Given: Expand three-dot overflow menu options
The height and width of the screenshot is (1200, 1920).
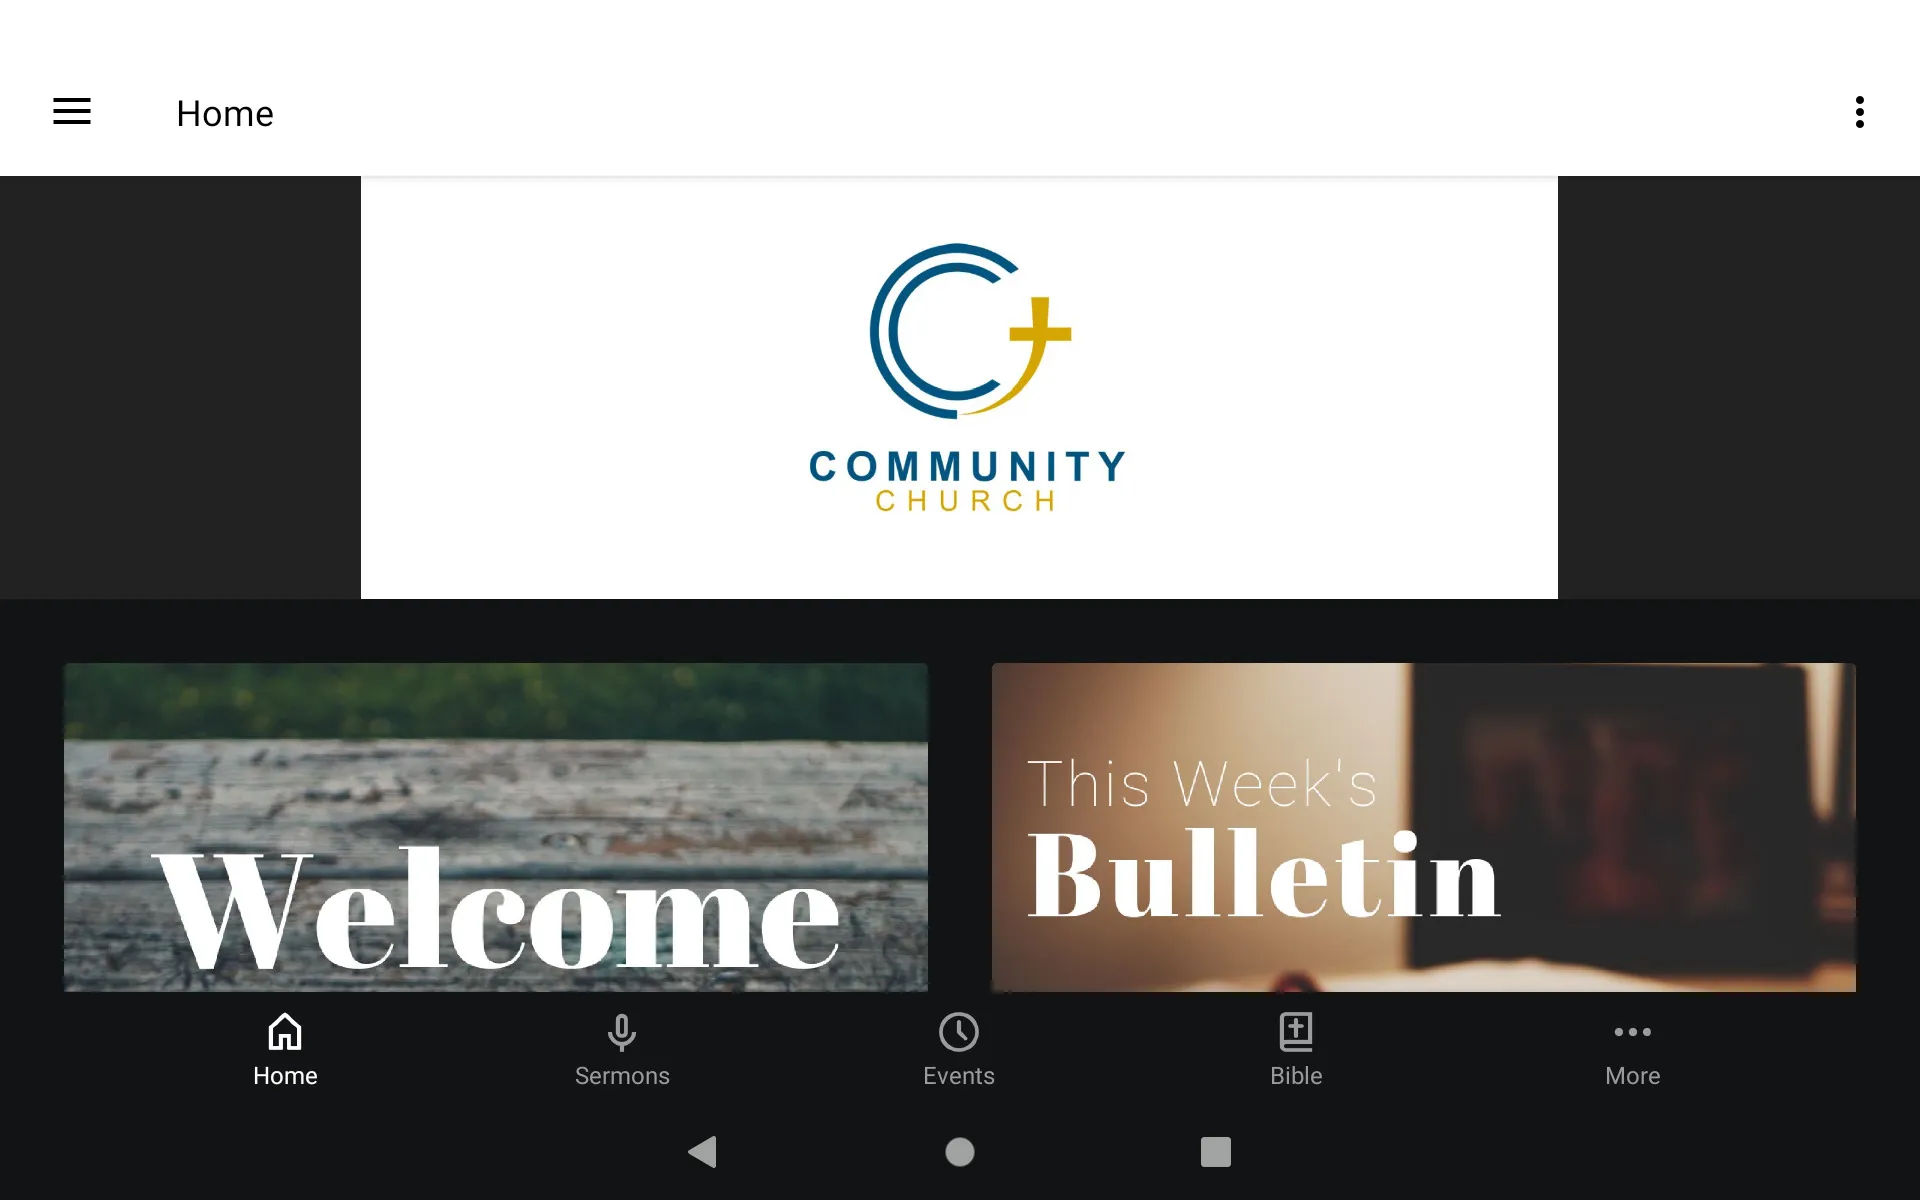Looking at the screenshot, I should [1861, 112].
